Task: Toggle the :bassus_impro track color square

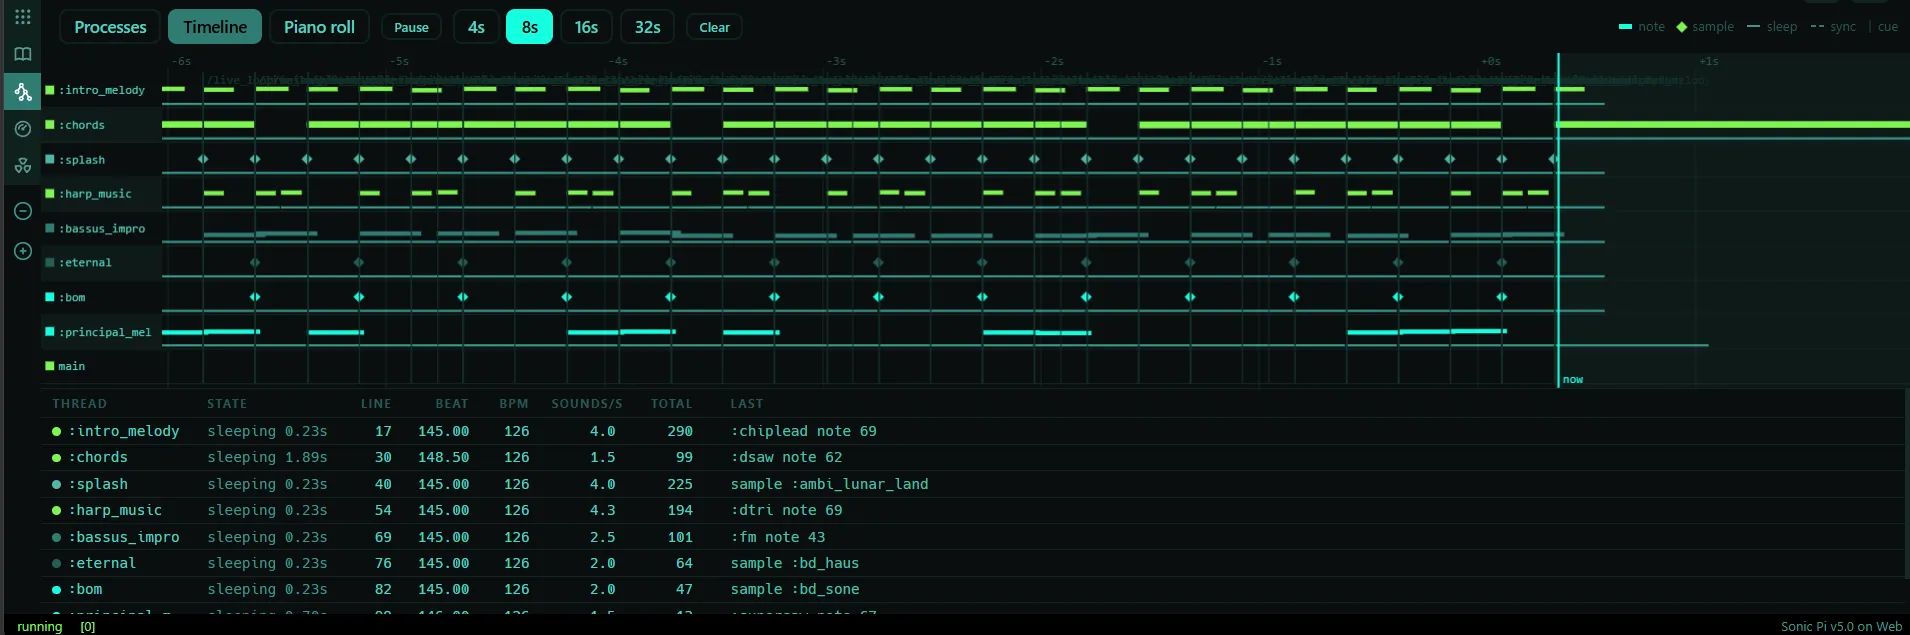Action: tap(49, 228)
